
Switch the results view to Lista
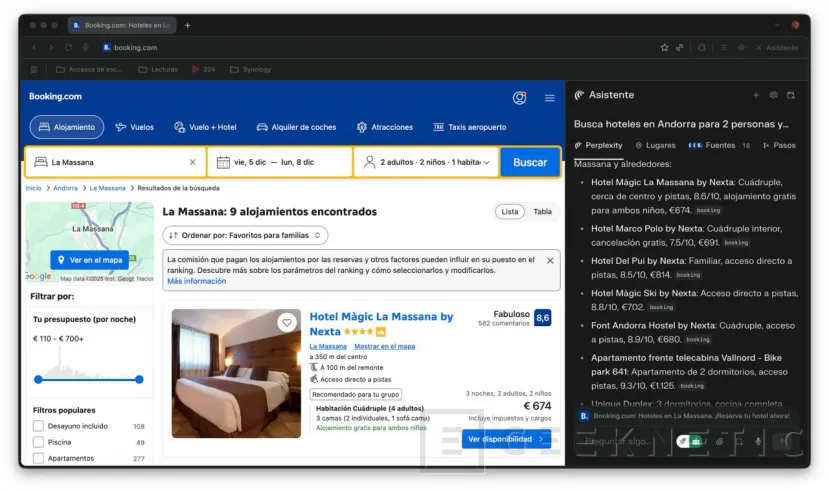coord(510,211)
